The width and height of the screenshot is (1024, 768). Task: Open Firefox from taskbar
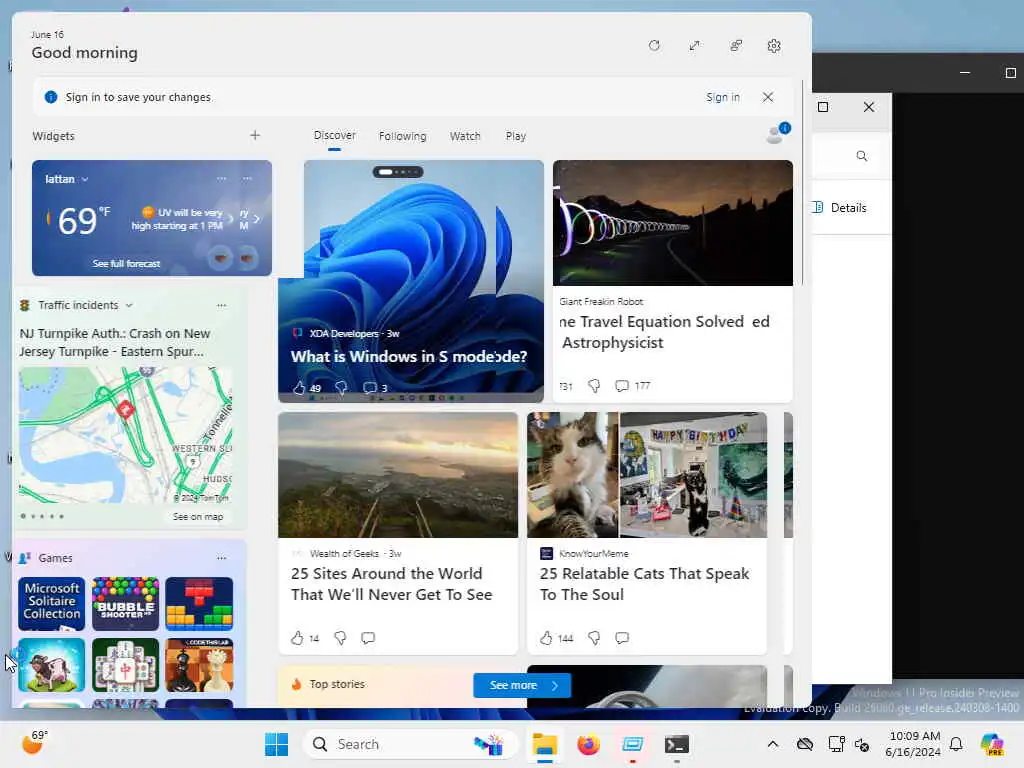coord(588,744)
